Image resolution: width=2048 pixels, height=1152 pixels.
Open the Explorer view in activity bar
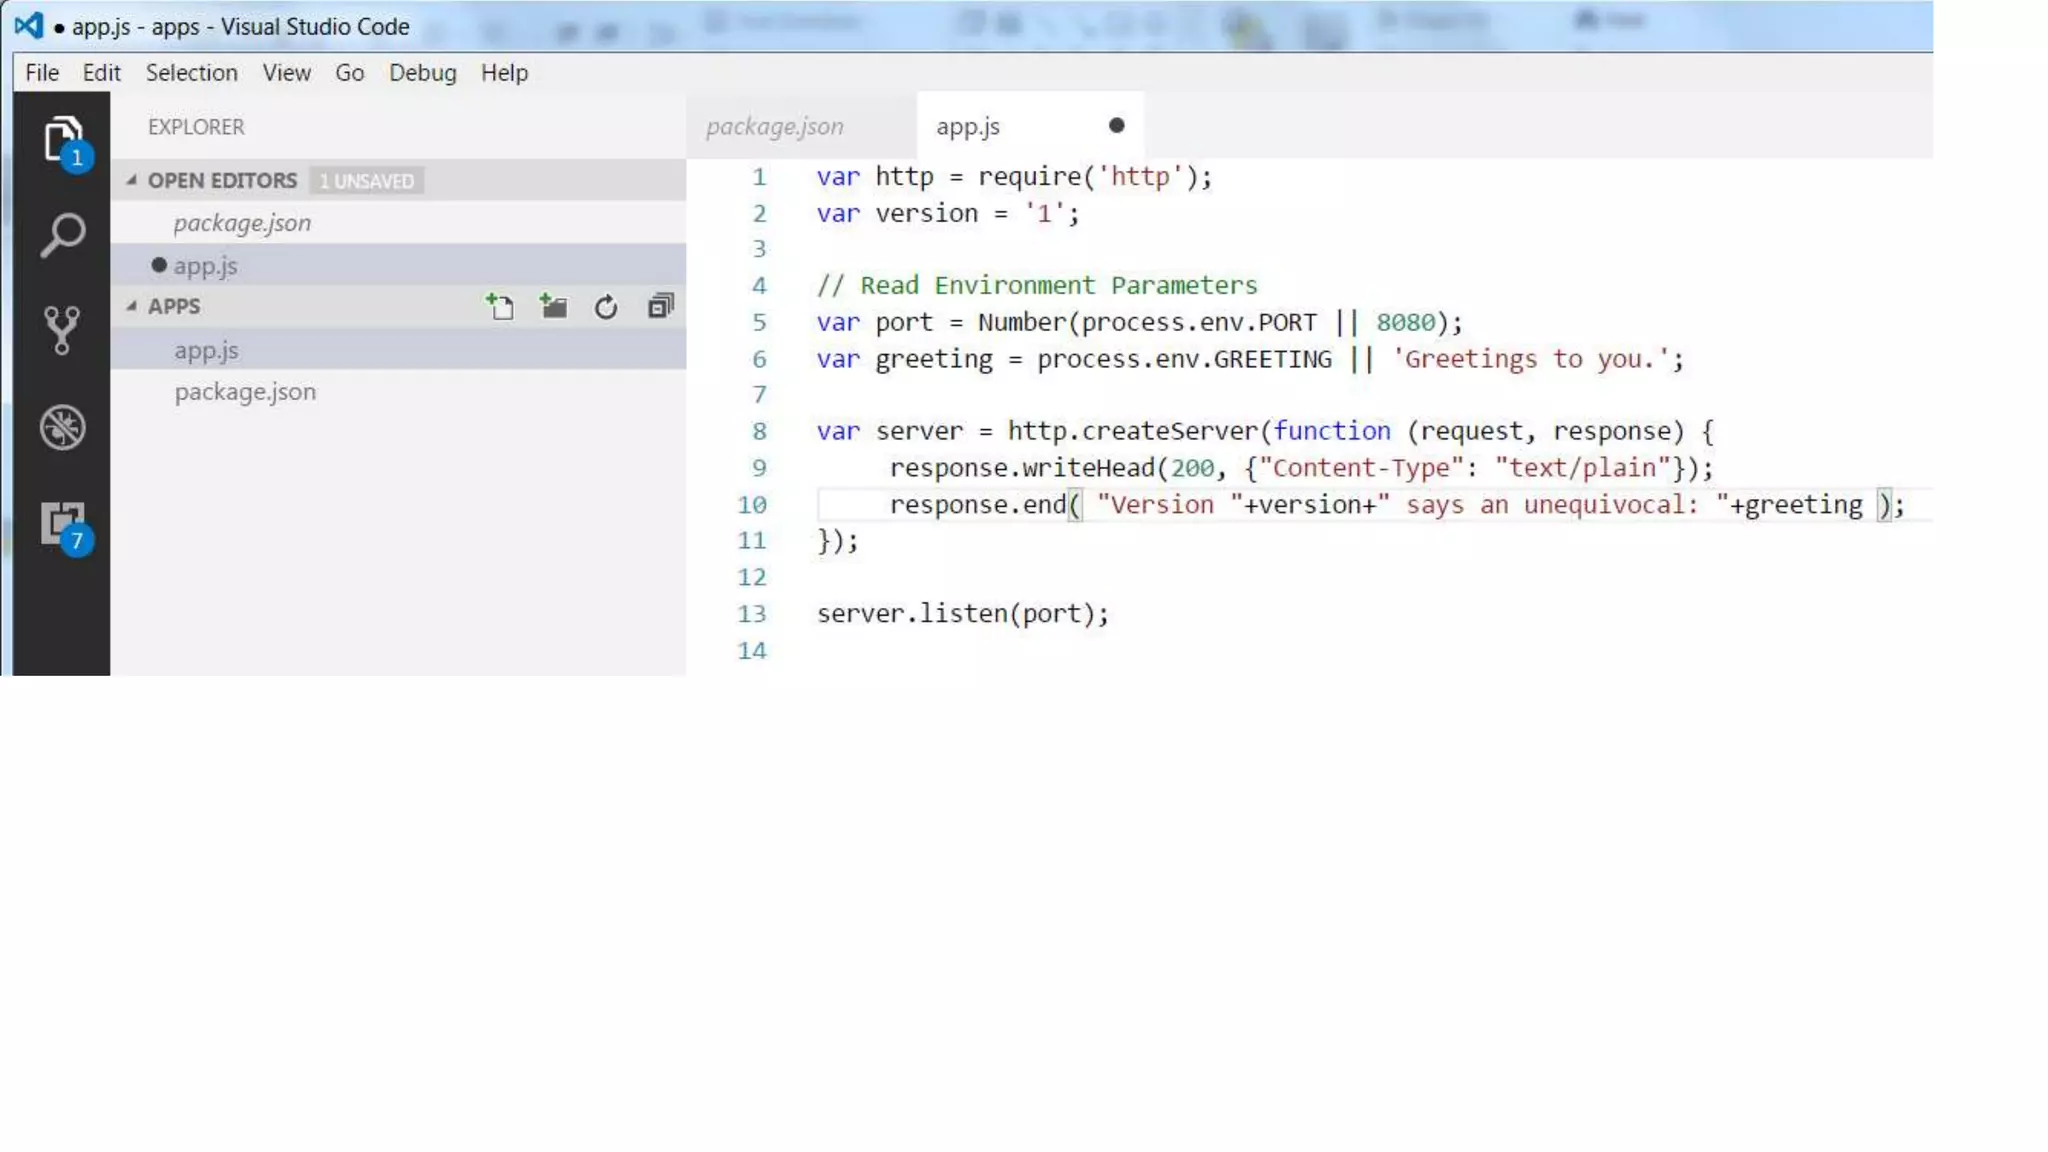tap(62, 138)
